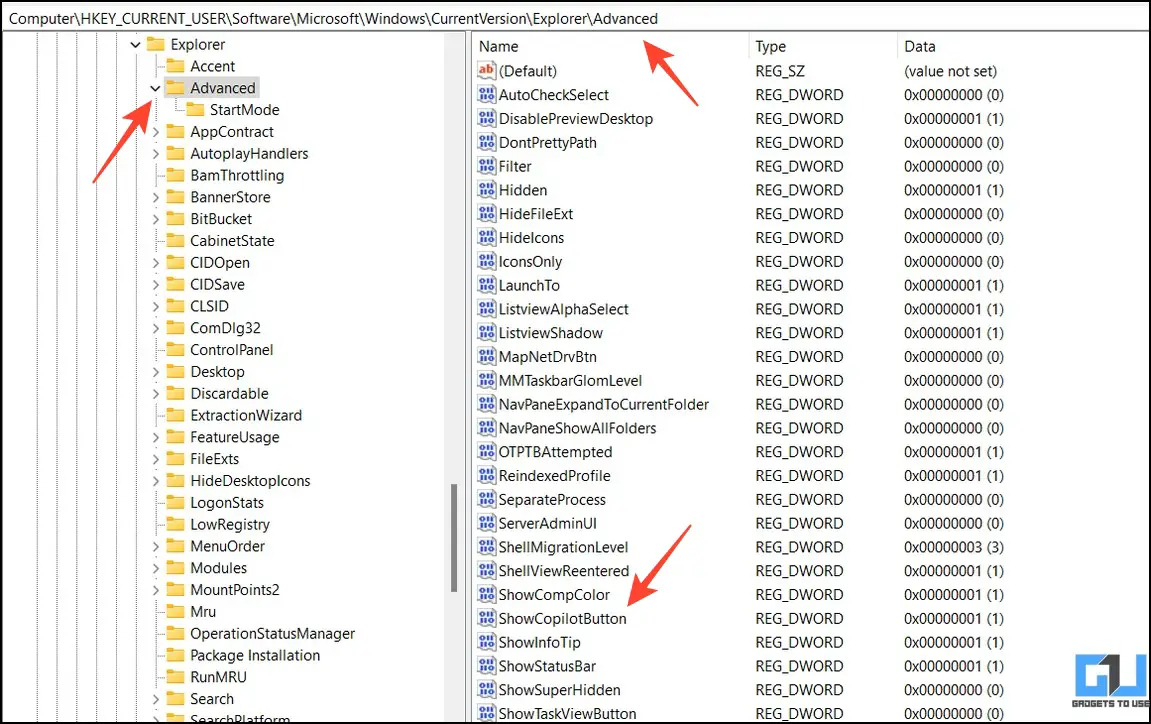This screenshot has width=1151, height=724.
Task: Select the ControlPanel key
Action: point(231,350)
